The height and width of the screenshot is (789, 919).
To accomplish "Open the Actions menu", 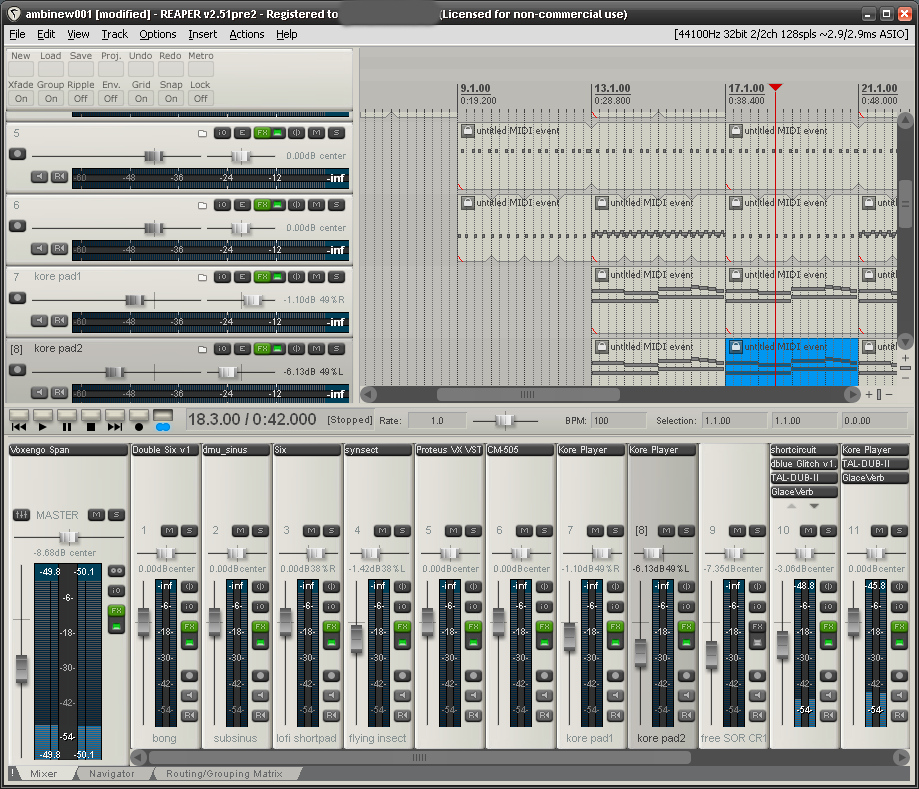I will (247, 34).
